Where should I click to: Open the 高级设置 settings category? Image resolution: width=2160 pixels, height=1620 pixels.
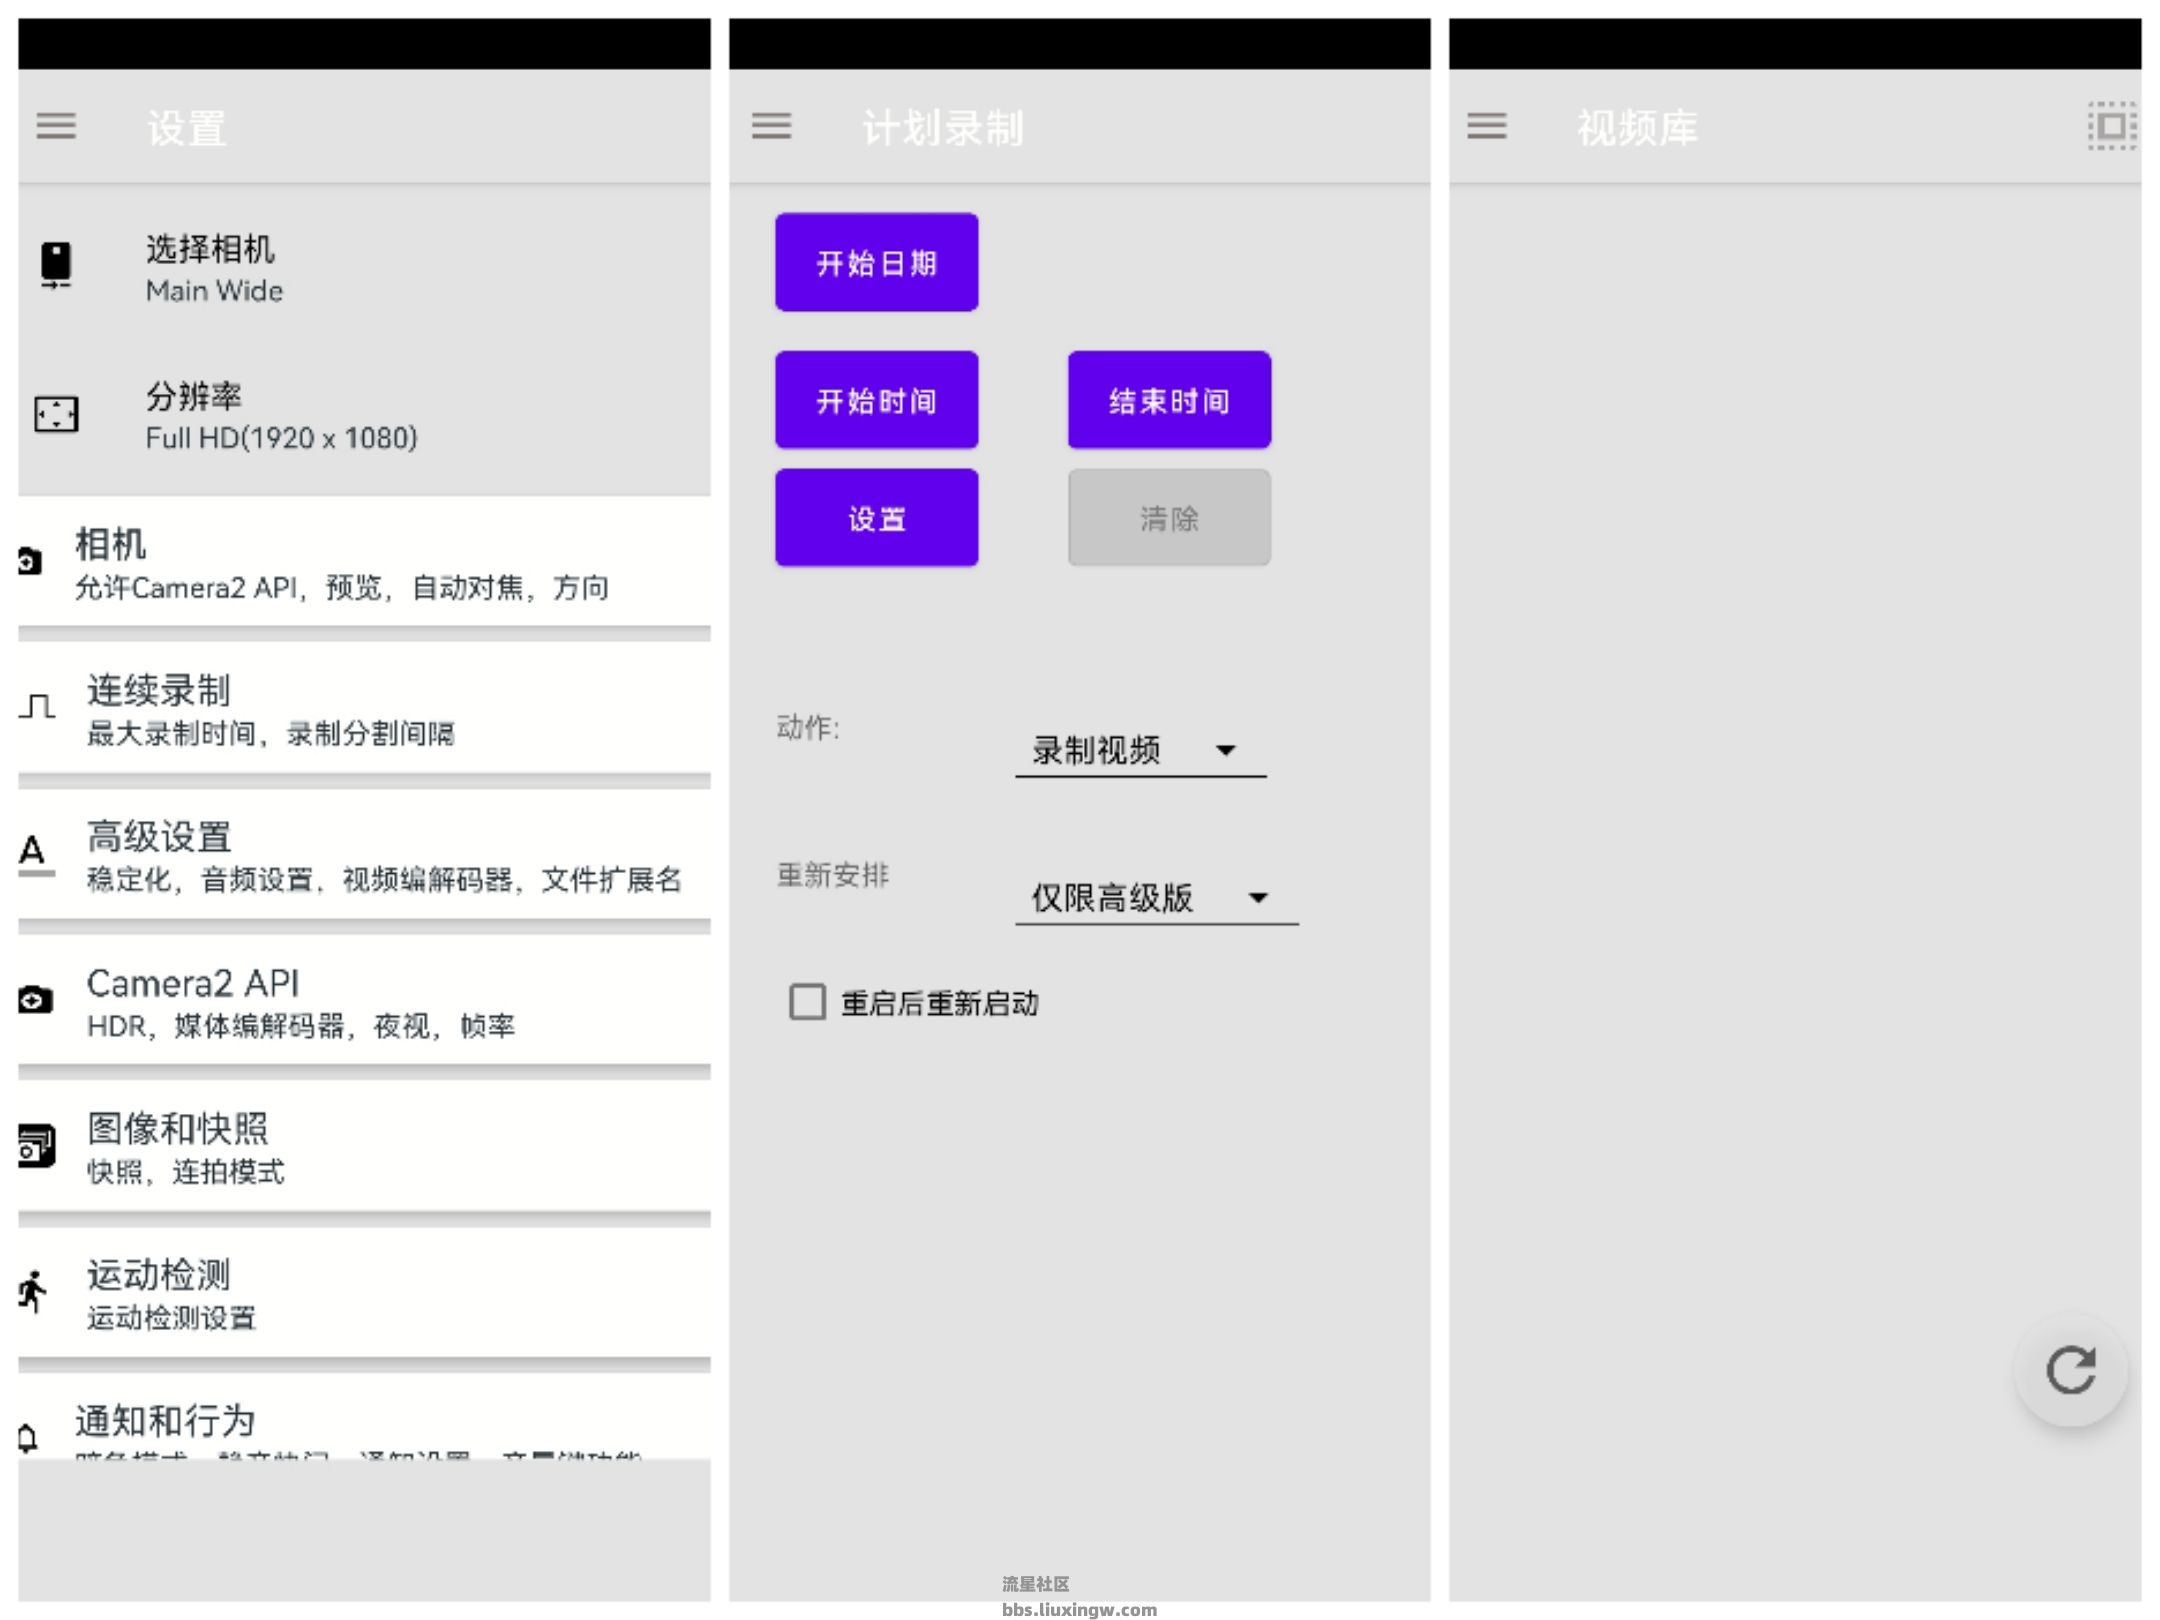[364, 855]
